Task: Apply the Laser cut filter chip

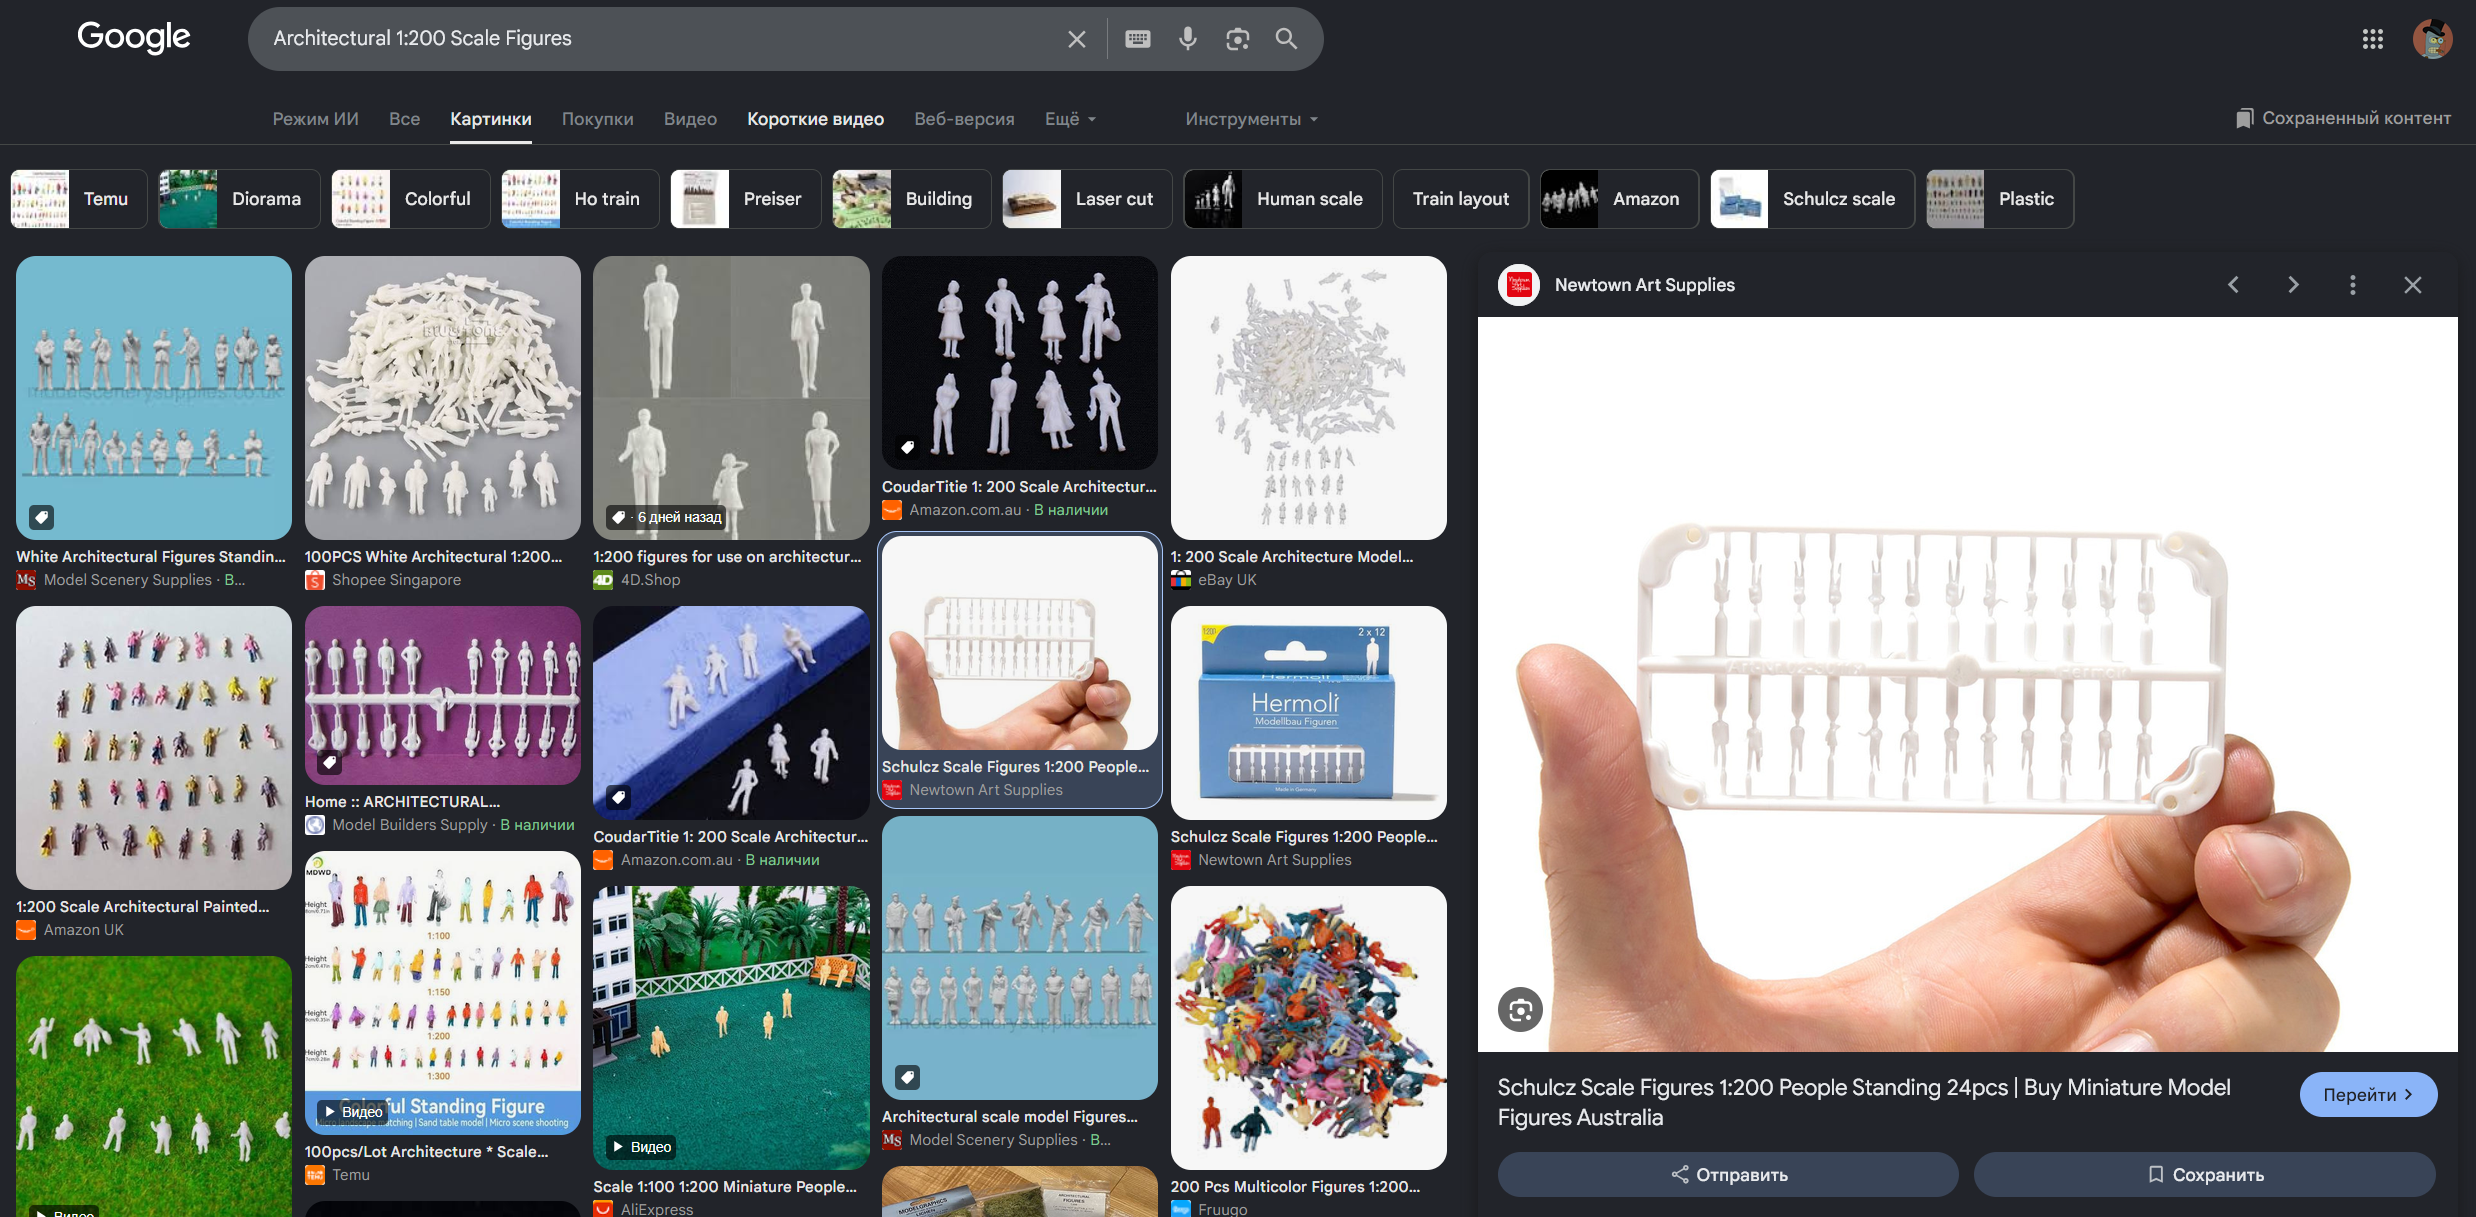Action: (1088, 199)
